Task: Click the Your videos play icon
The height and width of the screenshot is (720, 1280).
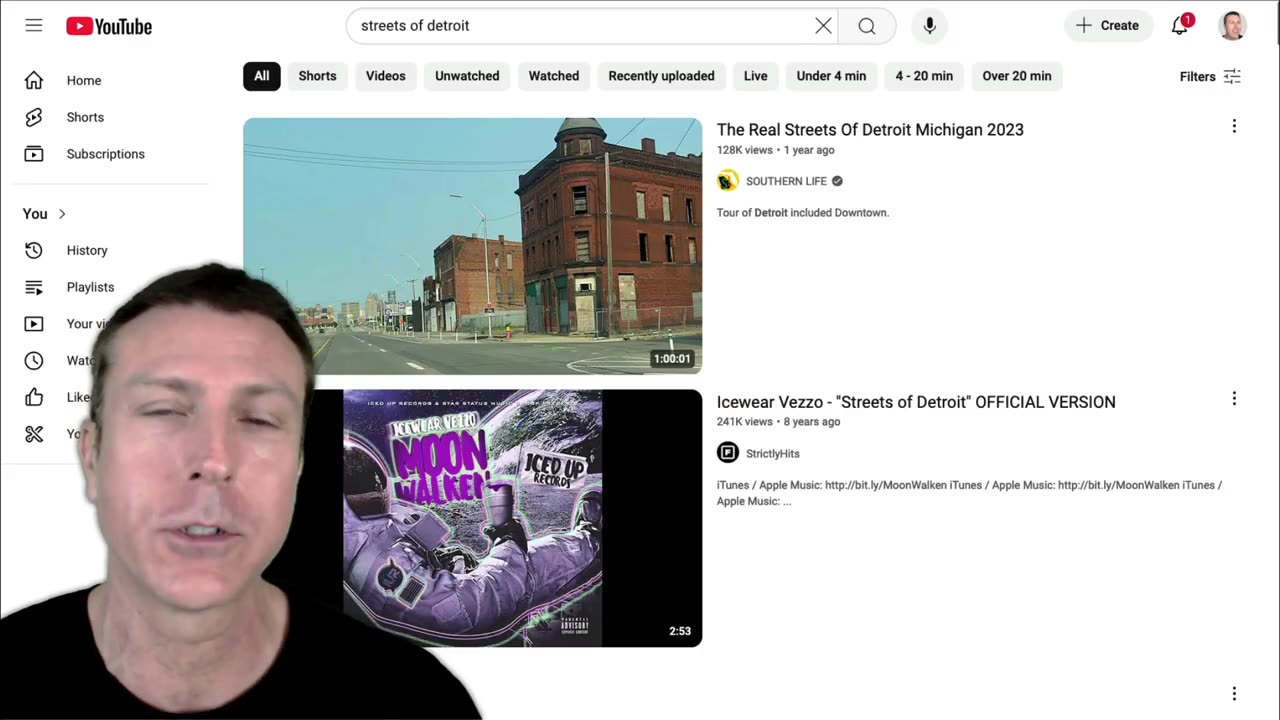Action: point(34,324)
